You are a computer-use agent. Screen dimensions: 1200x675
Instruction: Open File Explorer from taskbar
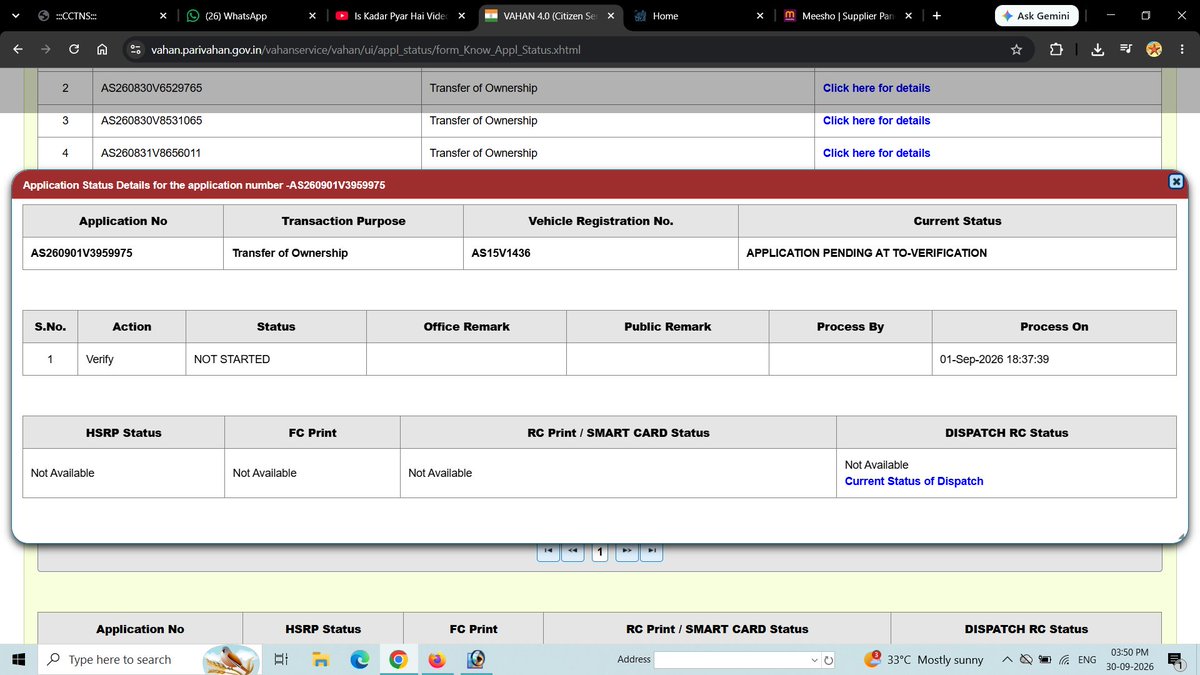[x=320, y=659]
